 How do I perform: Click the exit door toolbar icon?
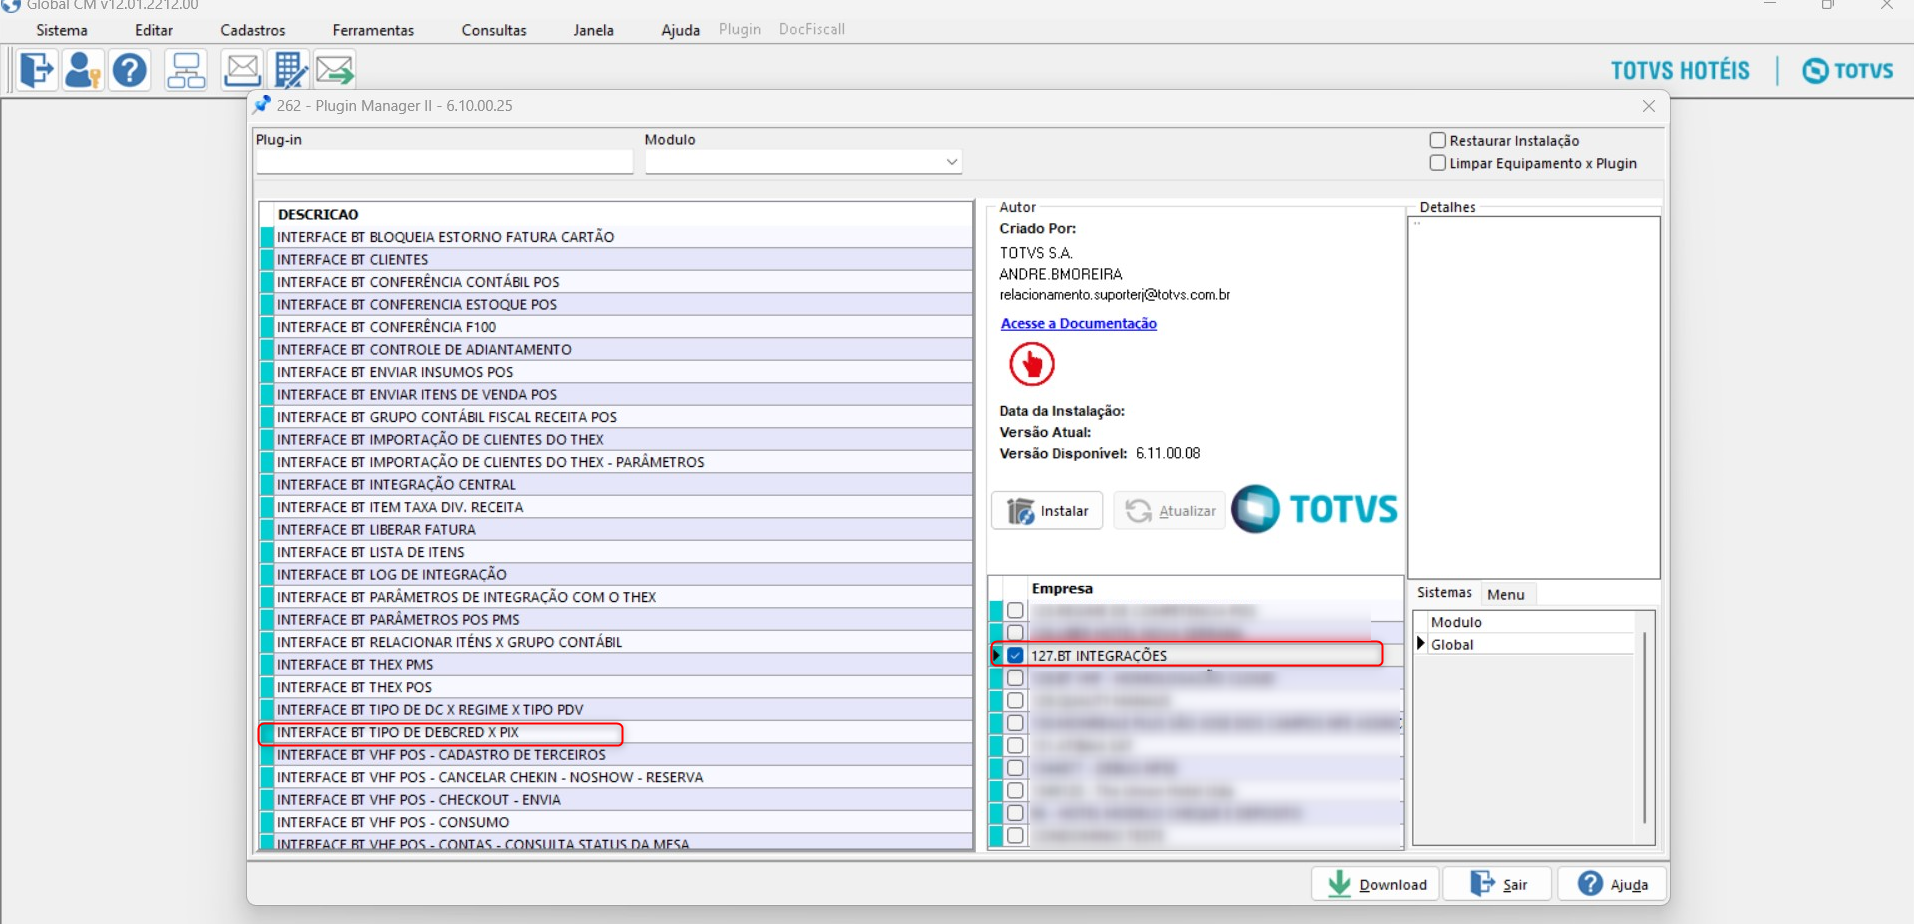37,70
